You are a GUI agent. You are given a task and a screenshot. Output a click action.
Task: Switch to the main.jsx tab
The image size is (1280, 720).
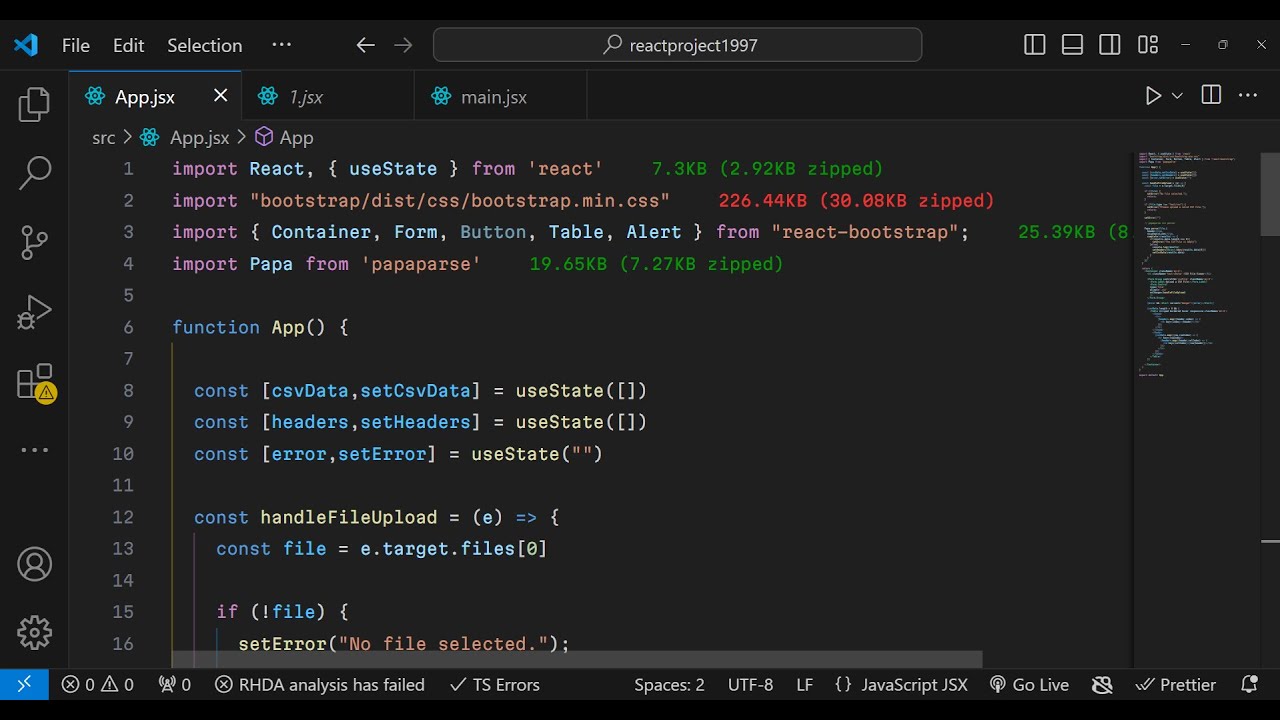500,97
